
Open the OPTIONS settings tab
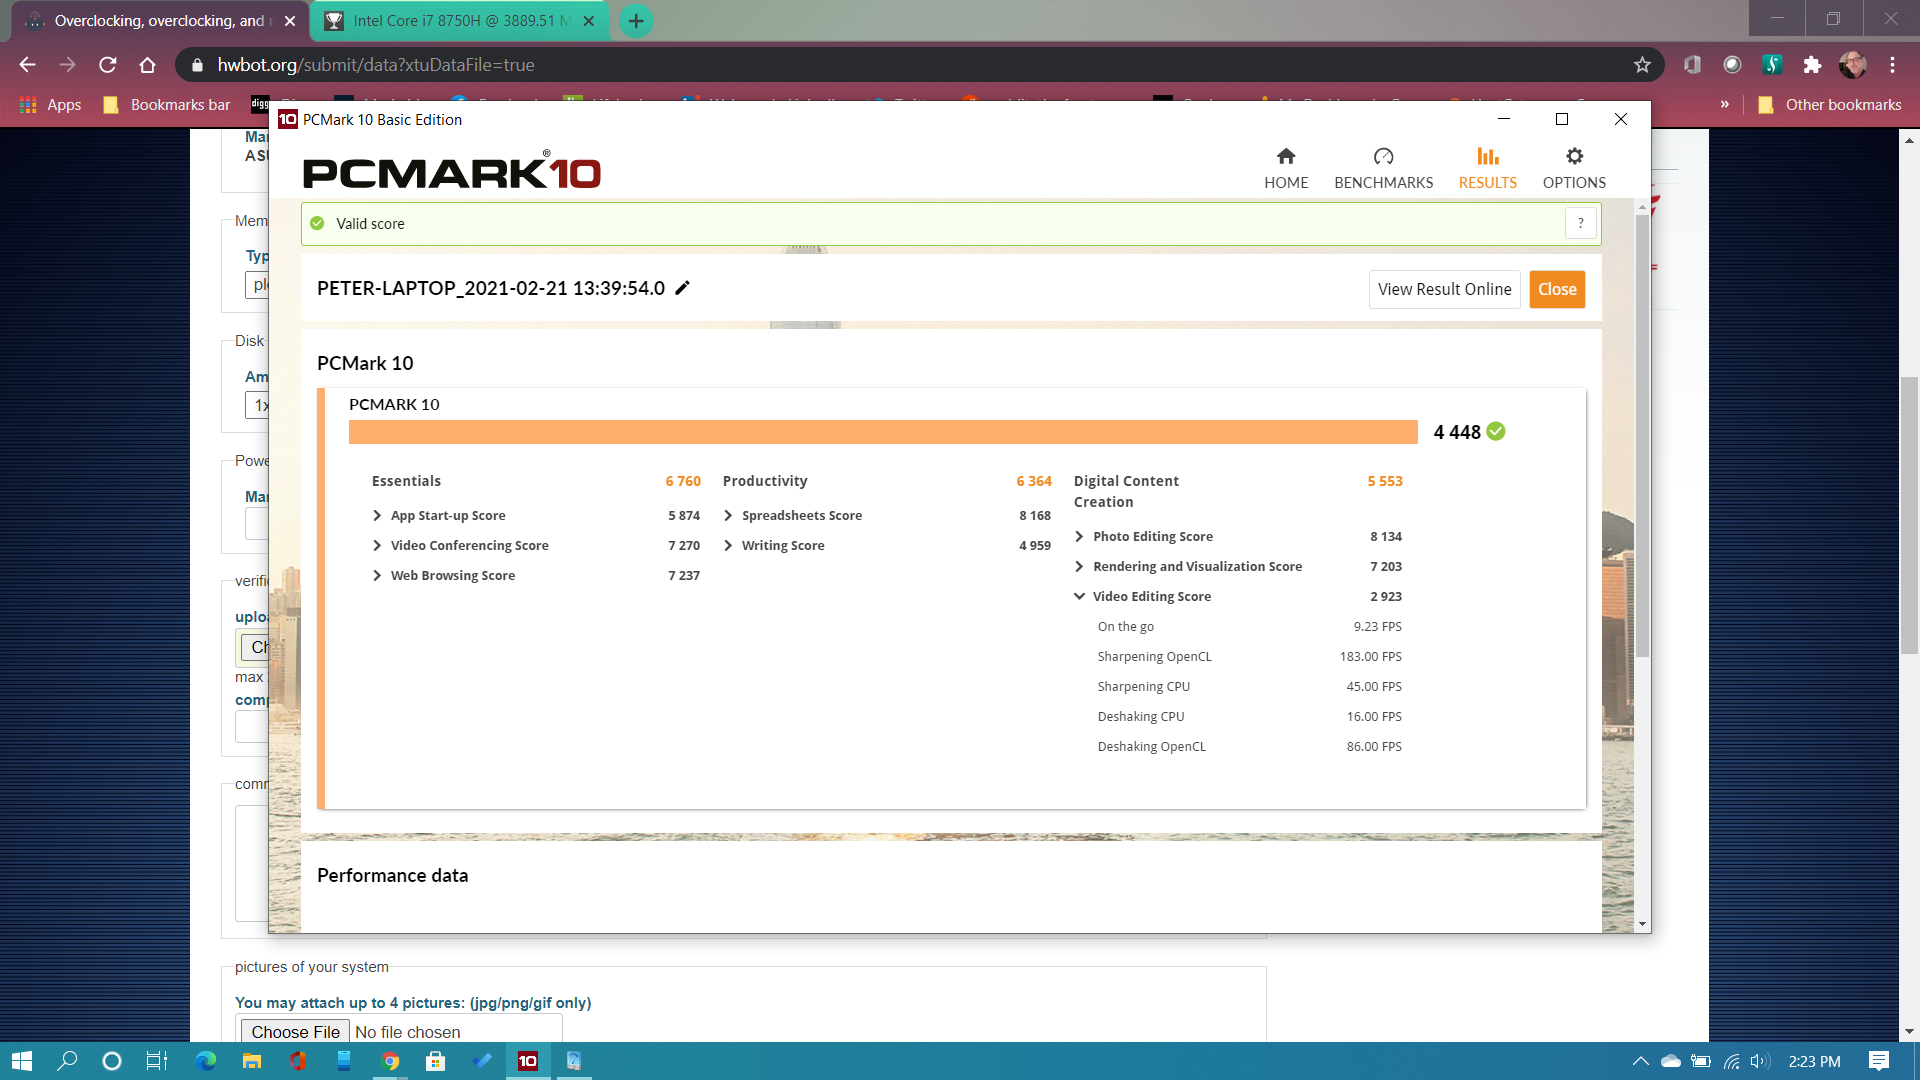(1574, 169)
